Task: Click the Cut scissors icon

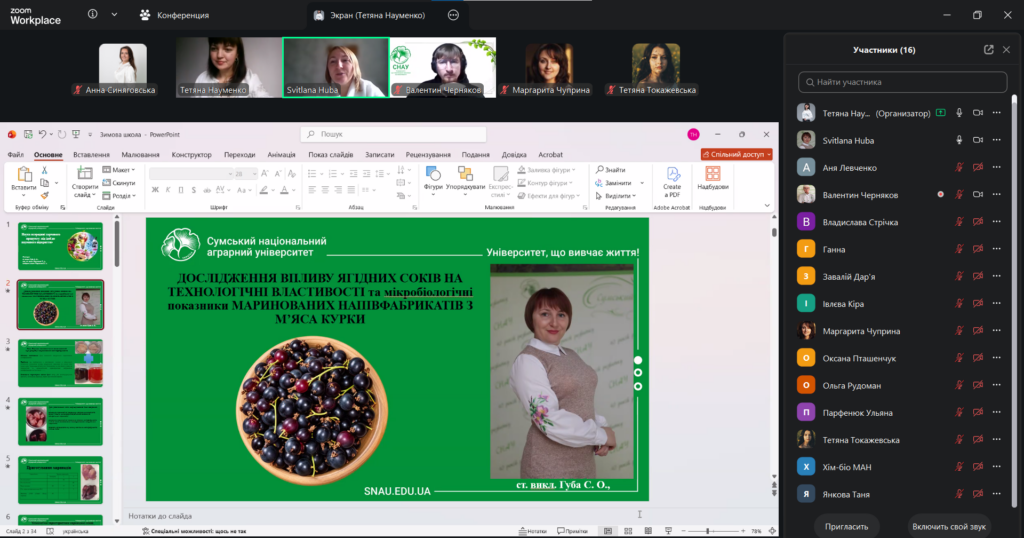Action: [44, 170]
